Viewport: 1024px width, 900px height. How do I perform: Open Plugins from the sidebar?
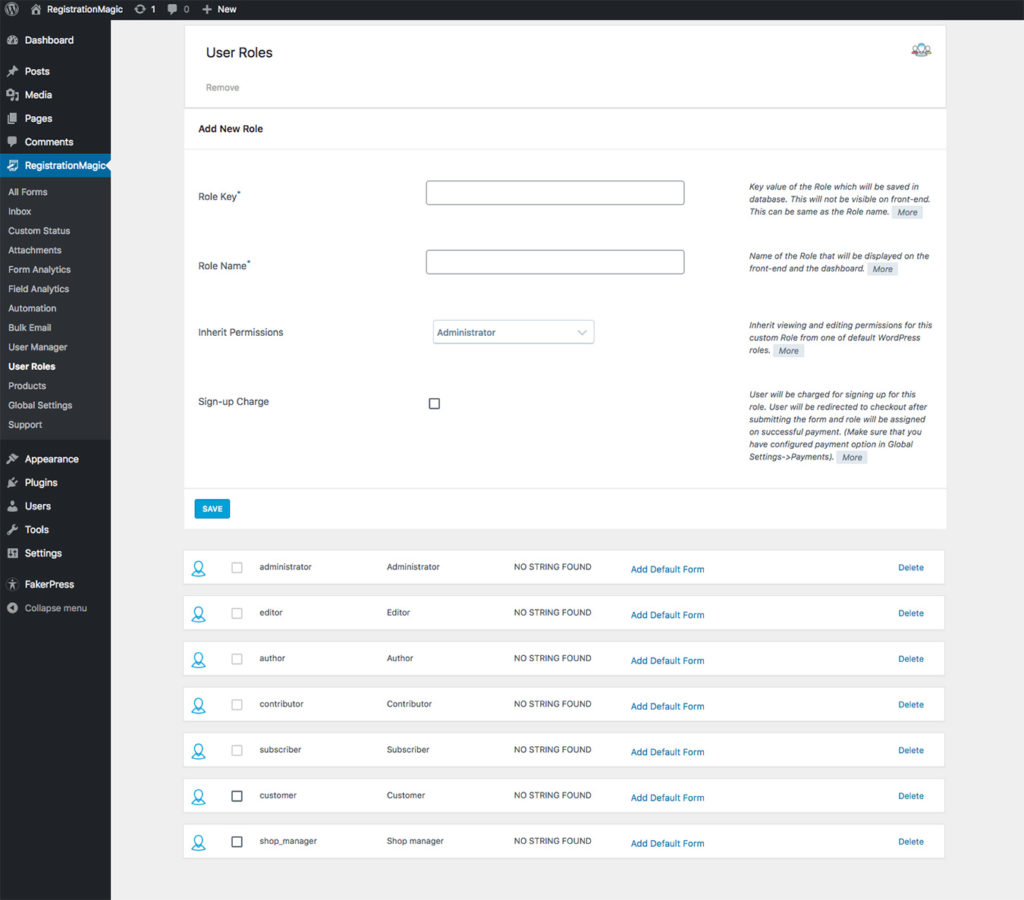(41, 483)
